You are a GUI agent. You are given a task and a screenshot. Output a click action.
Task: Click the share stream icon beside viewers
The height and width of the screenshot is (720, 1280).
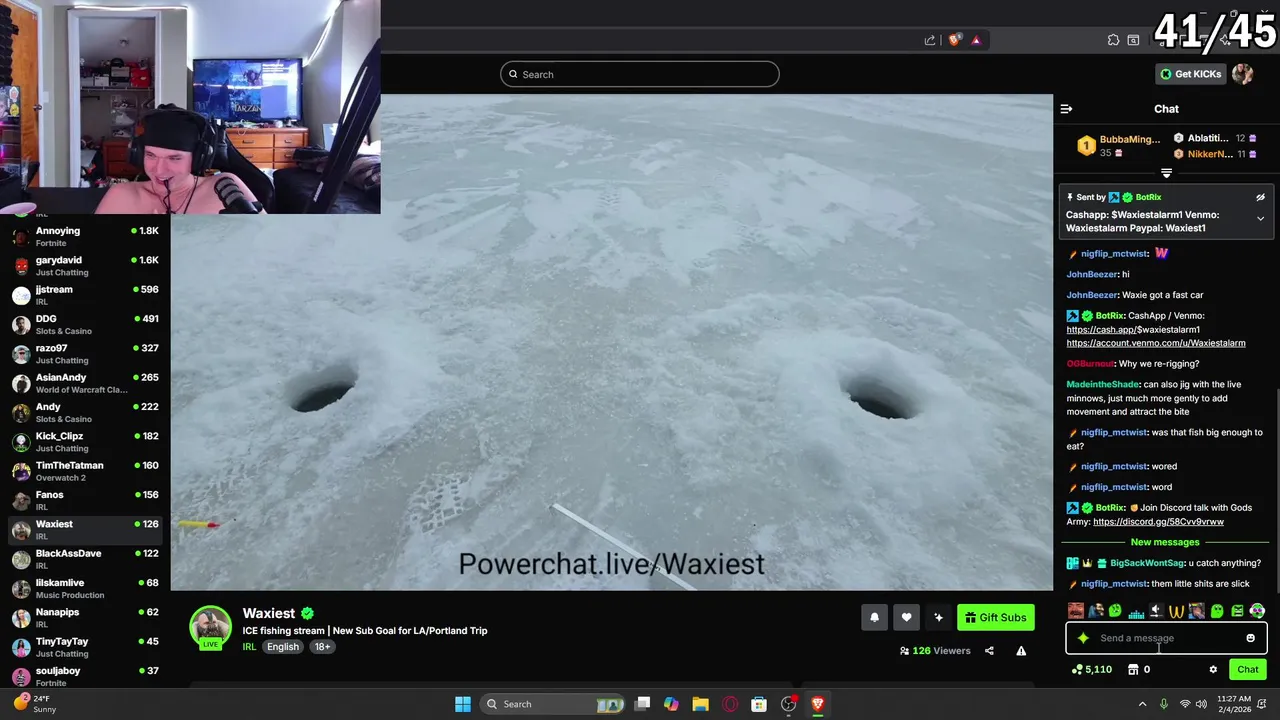coord(989,651)
